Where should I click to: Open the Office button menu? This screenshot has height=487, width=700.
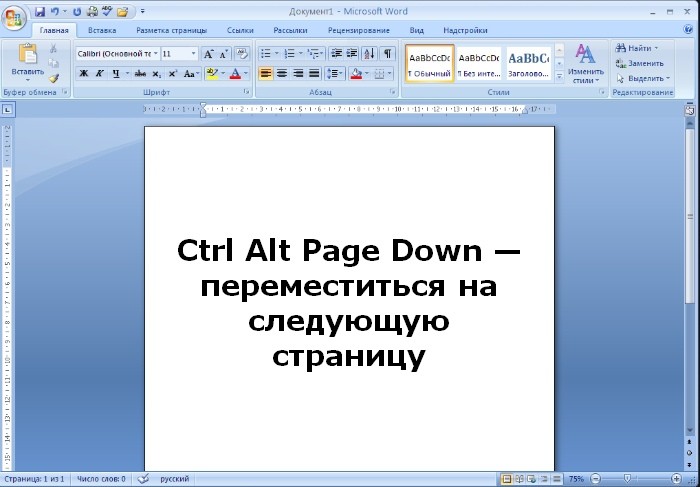[x=14, y=14]
